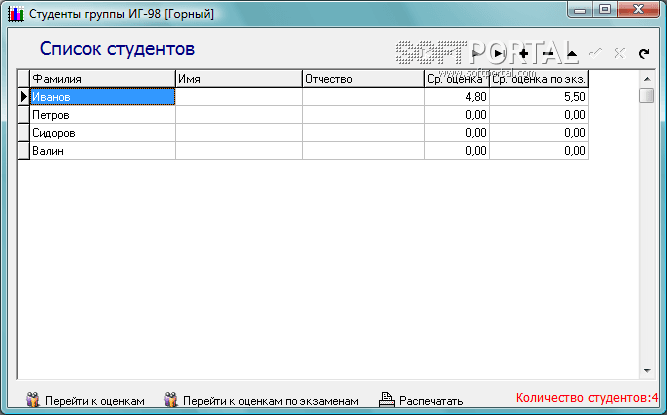Screen dimensions: 667x415
Task: Click the empty Отчество cell for Петров
Action: [x=363, y=115]
